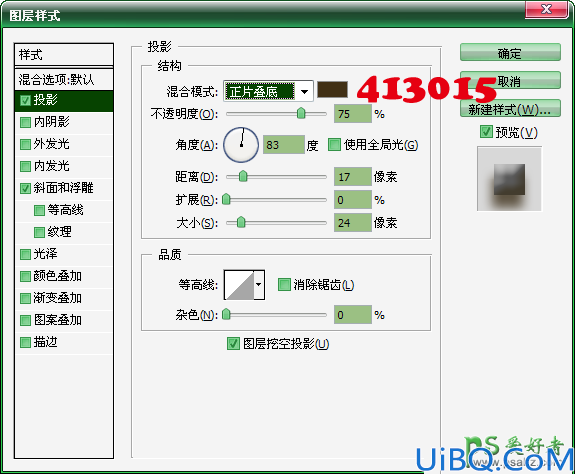Enable the 外发光 checkbox
This screenshot has height=474, width=575.
pyautogui.click(x=25, y=144)
